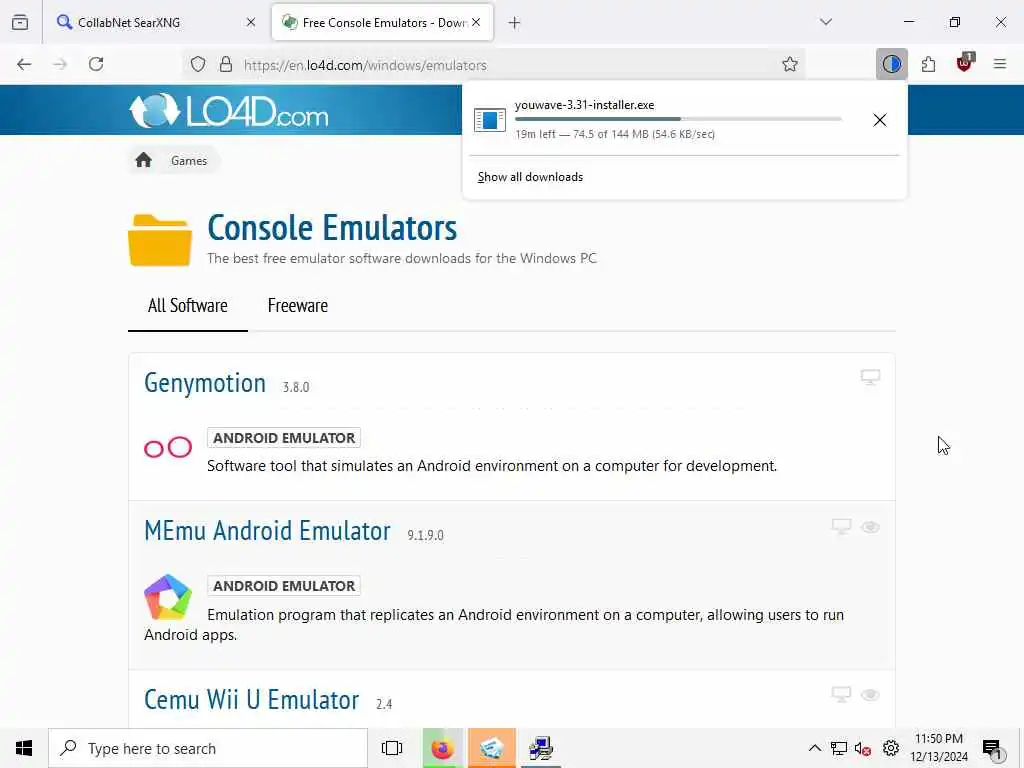Viewport: 1024px width, 768px height.
Task: Click the download progress bar
Action: [x=678, y=119]
